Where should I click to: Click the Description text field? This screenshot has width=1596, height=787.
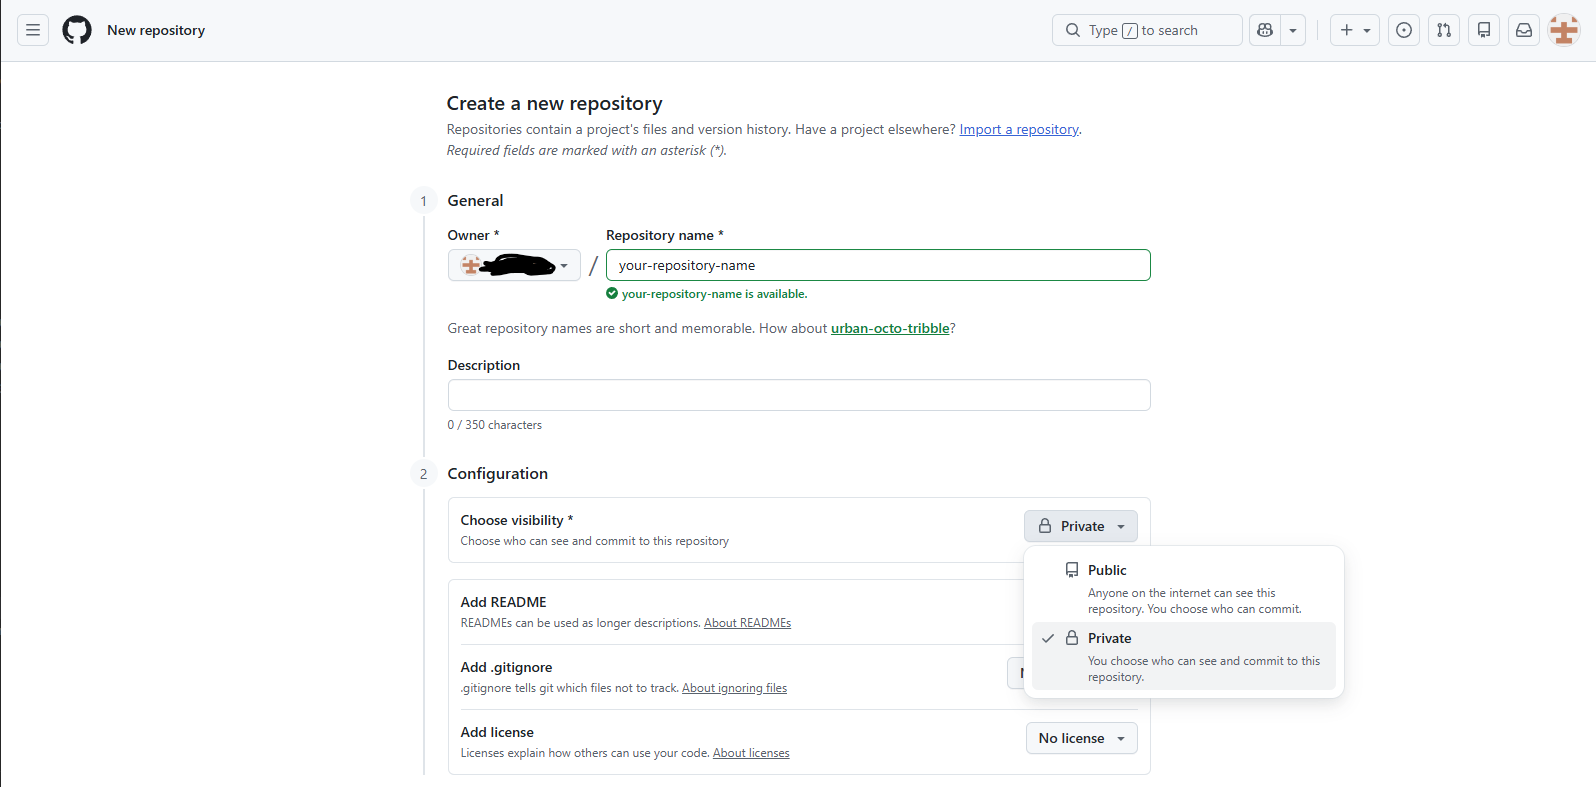click(798, 395)
